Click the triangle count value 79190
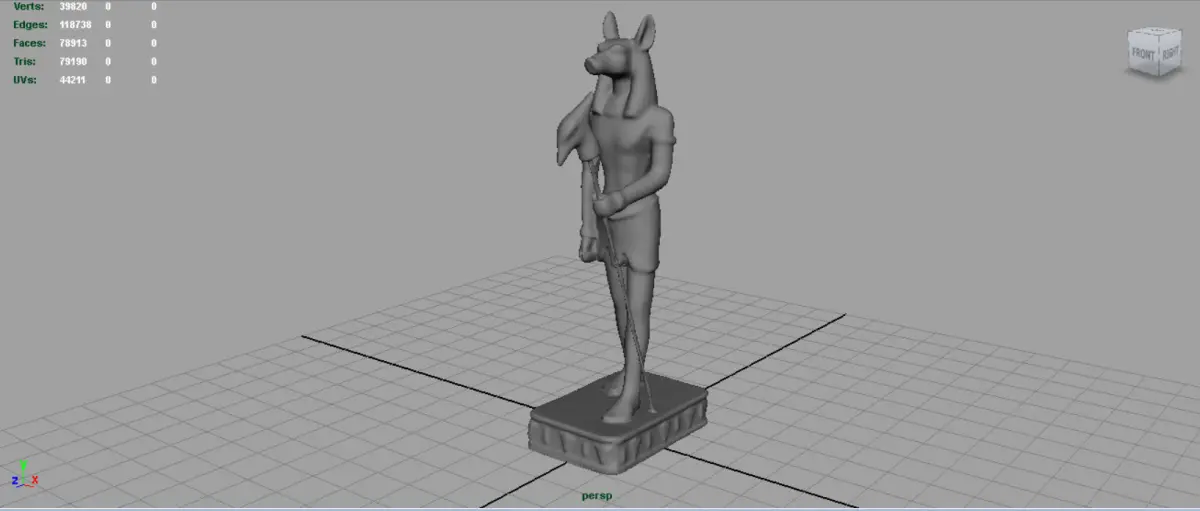The width and height of the screenshot is (1200, 511). [x=74, y=61]
